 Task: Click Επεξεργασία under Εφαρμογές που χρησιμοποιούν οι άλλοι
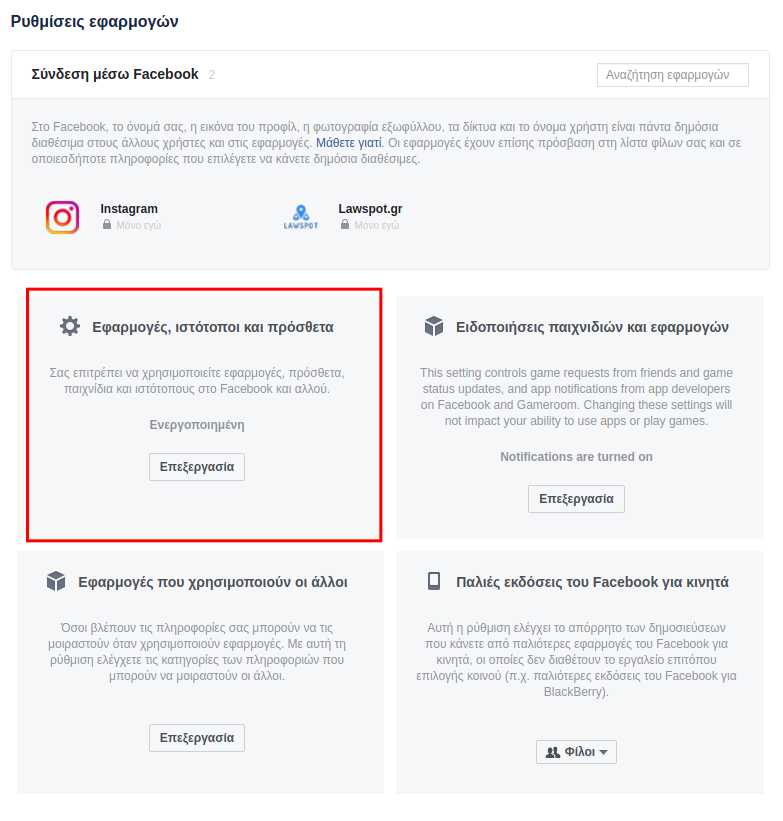coord(197,738)
